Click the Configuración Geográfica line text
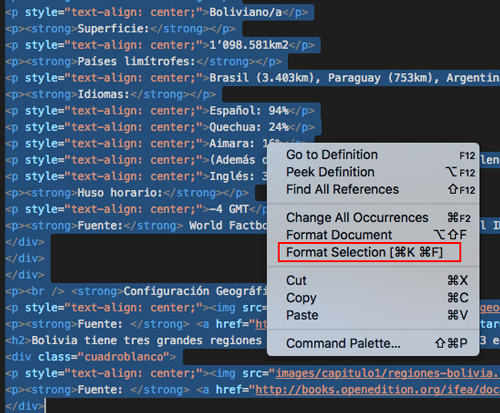 pyautogui.click(x=195, y=291)
